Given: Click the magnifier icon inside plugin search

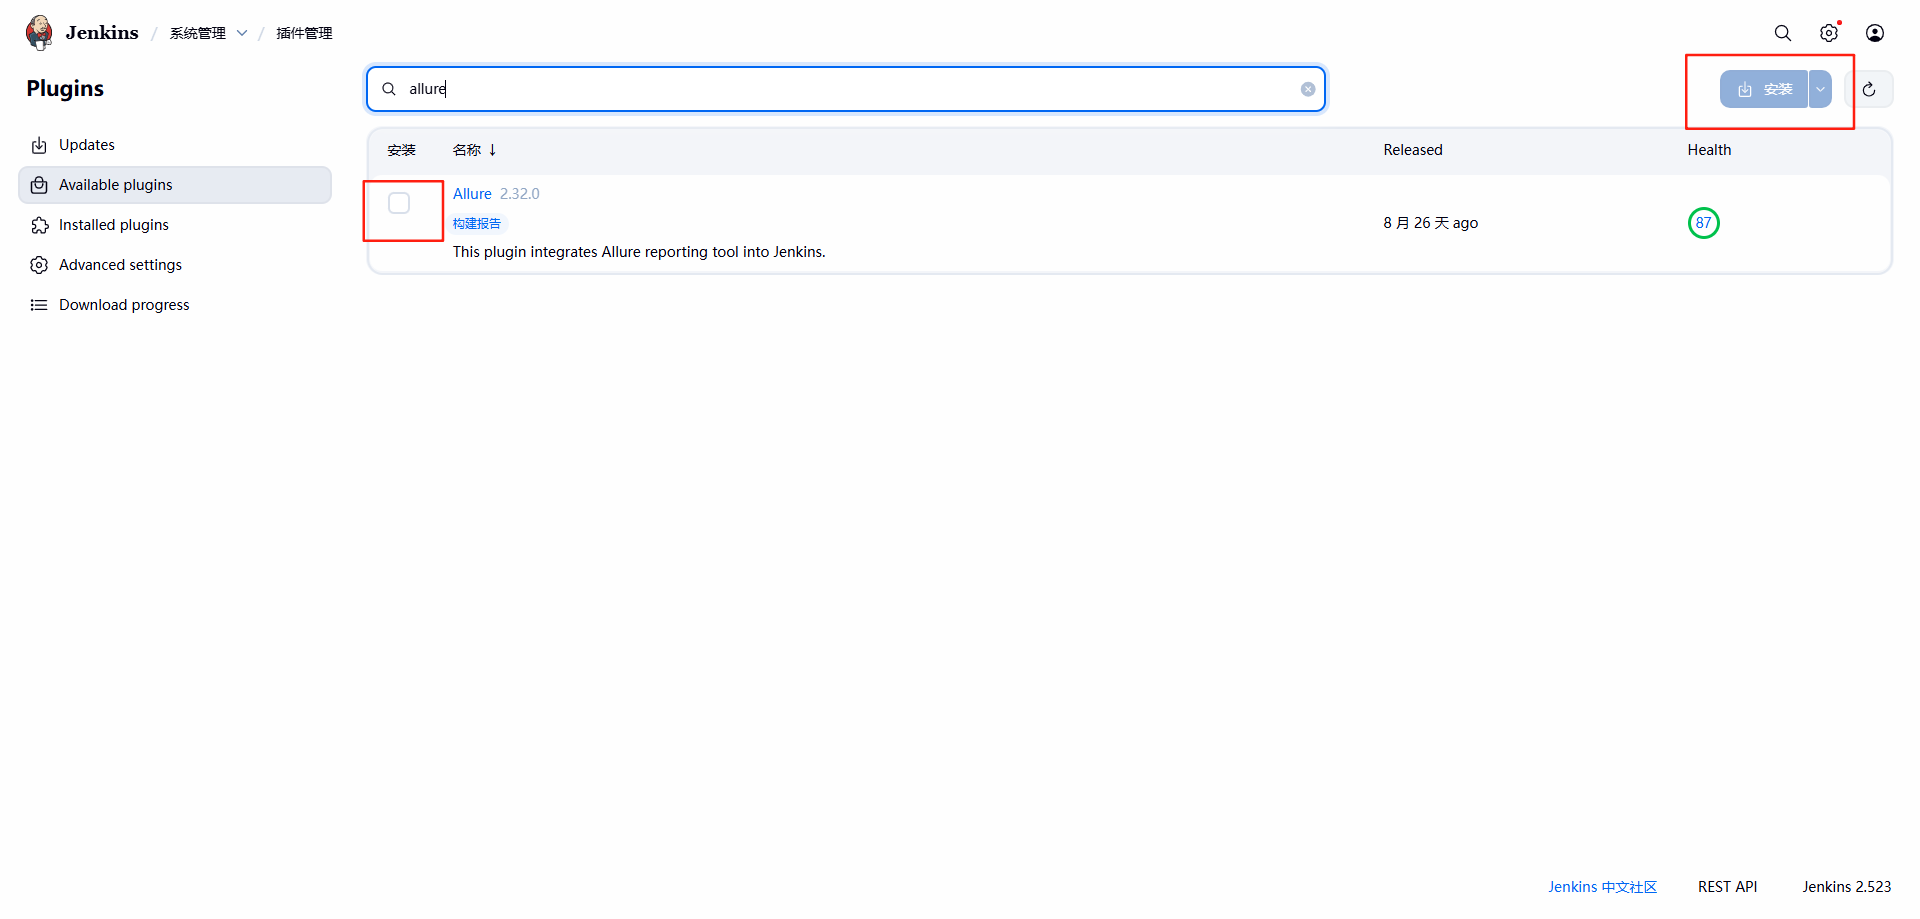Looking at the screenshot, I should (389, 89).
